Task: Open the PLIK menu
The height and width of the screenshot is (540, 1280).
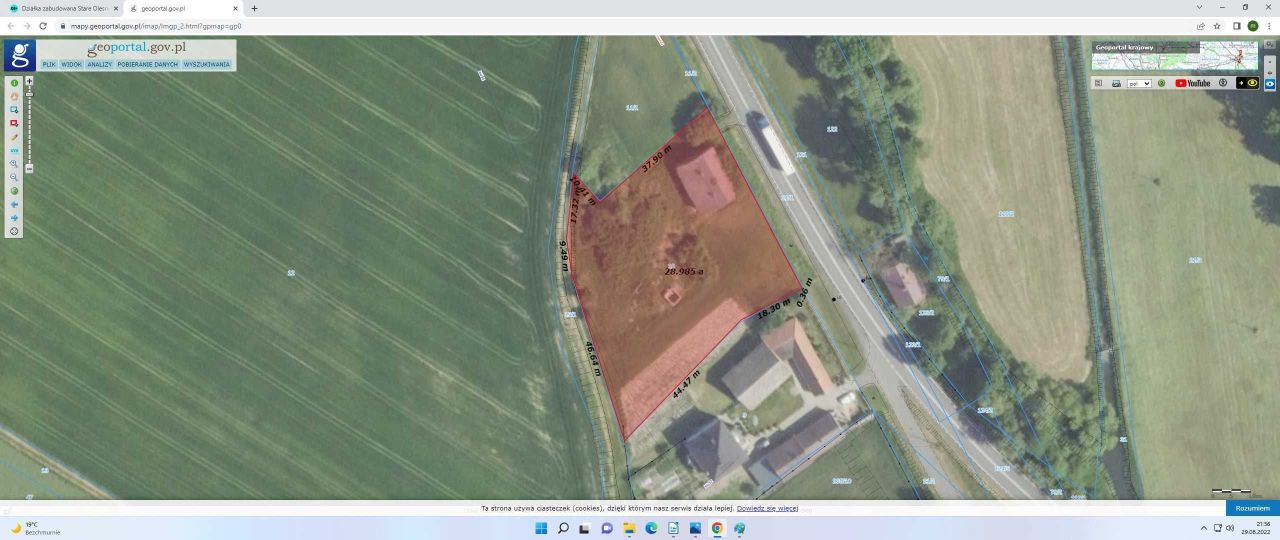Action: point(49,64)
